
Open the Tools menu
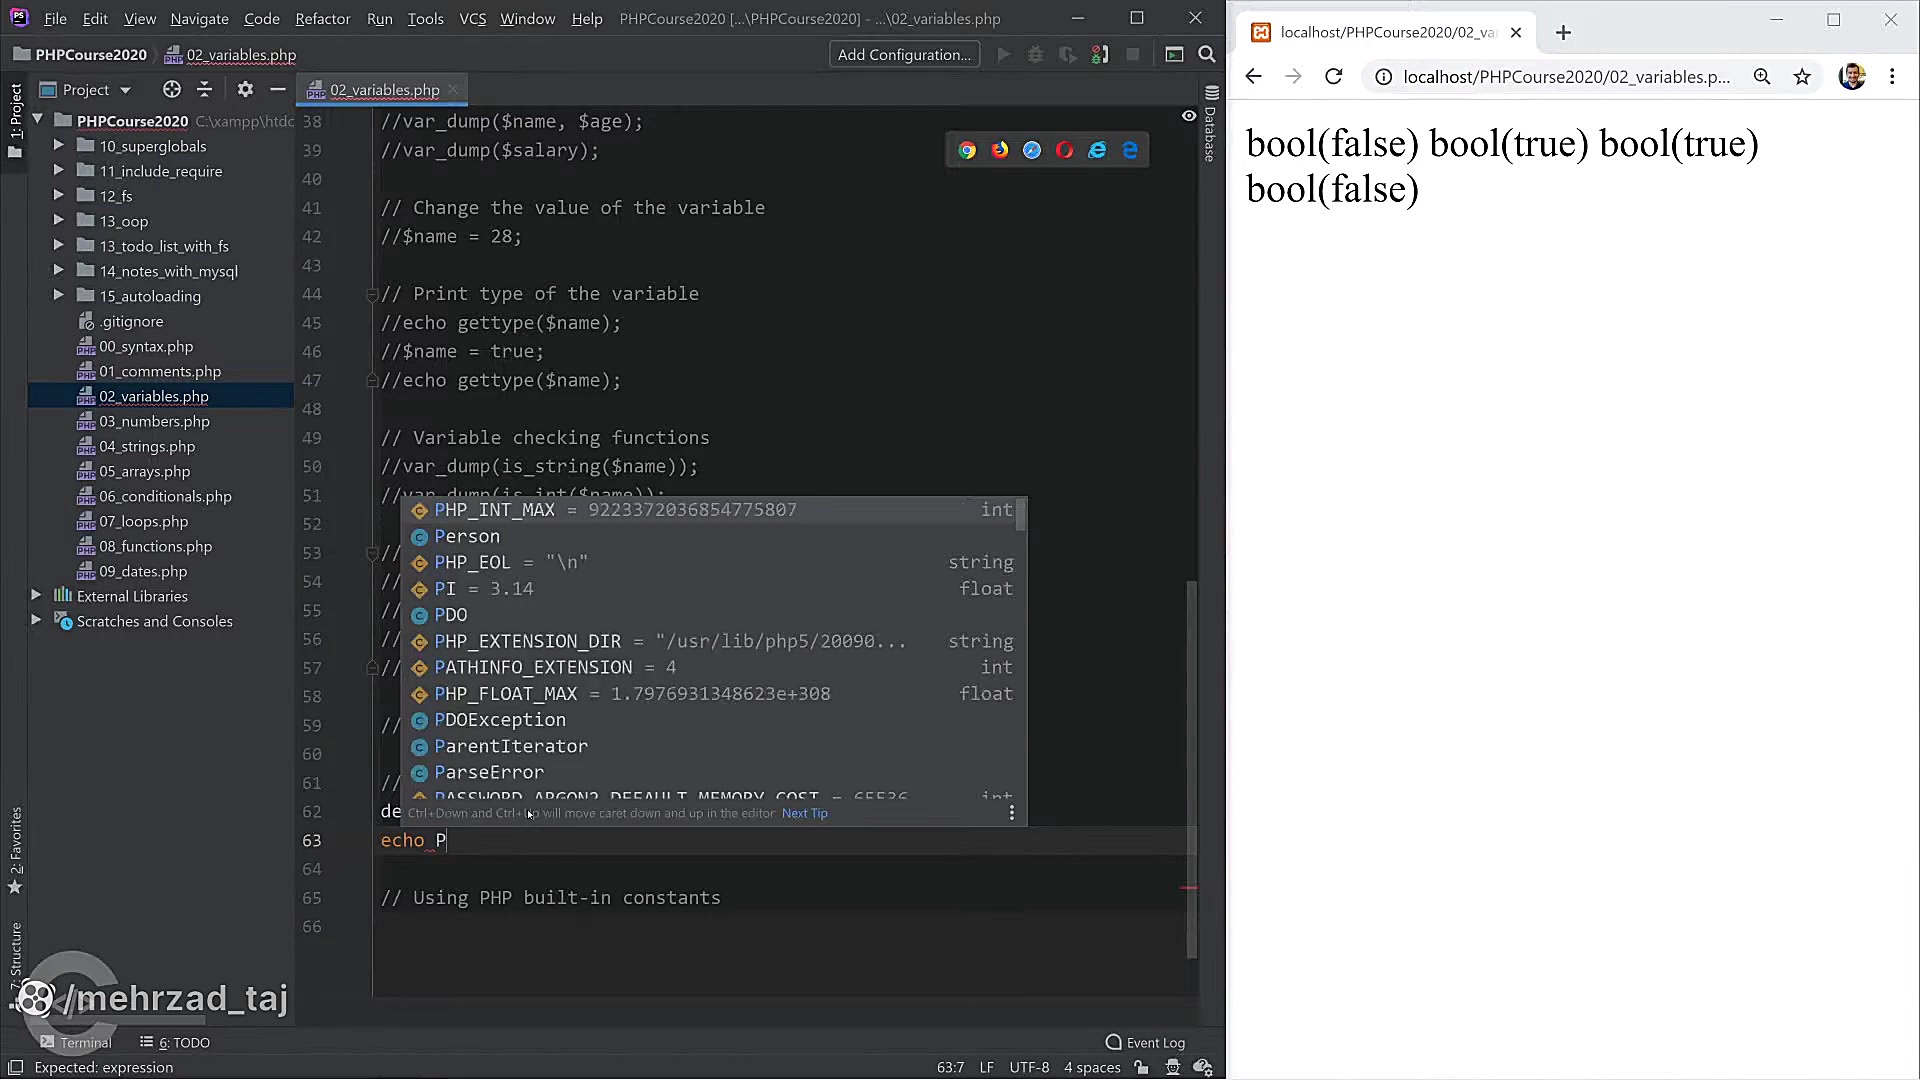click(425, 18)
